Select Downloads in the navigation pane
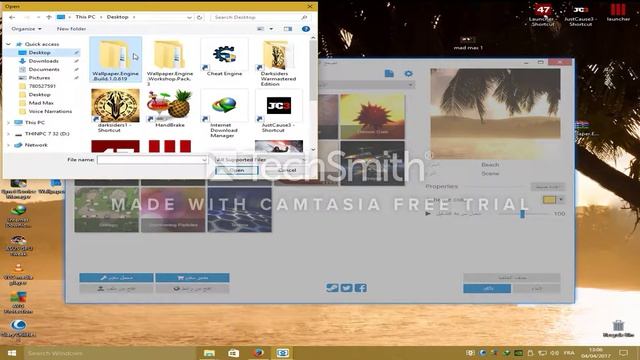The width and height of the screenshot is (640, 360). point(43,61)
